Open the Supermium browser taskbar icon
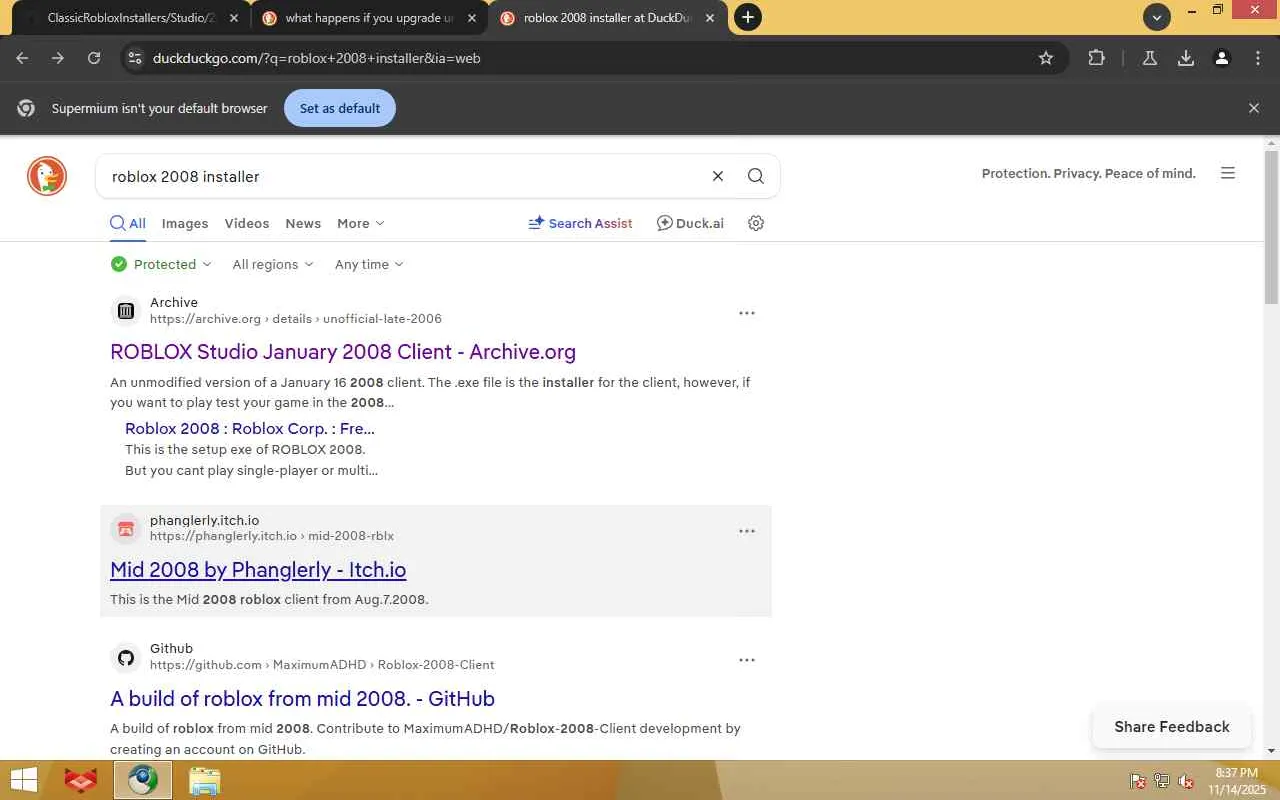Viewport: 1280px width, 800px height. coord(142,780)
